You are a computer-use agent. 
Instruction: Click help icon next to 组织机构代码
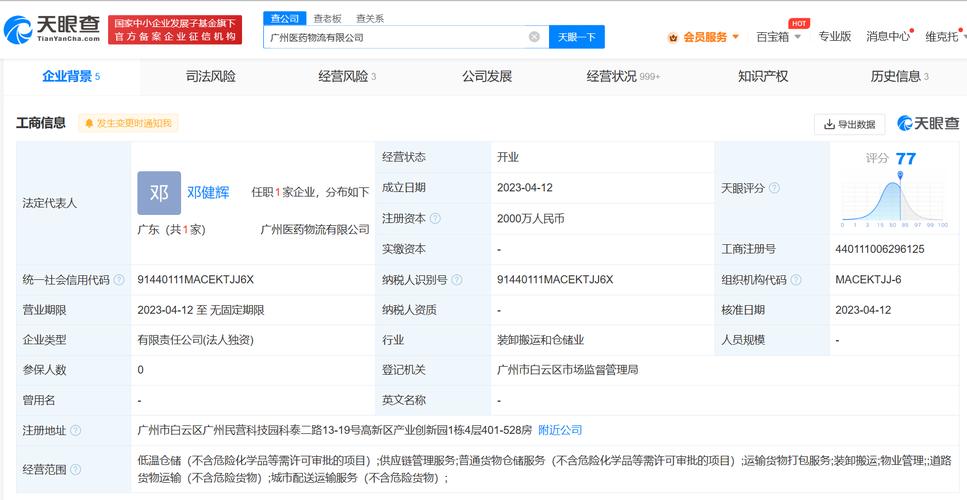[796, 280]
